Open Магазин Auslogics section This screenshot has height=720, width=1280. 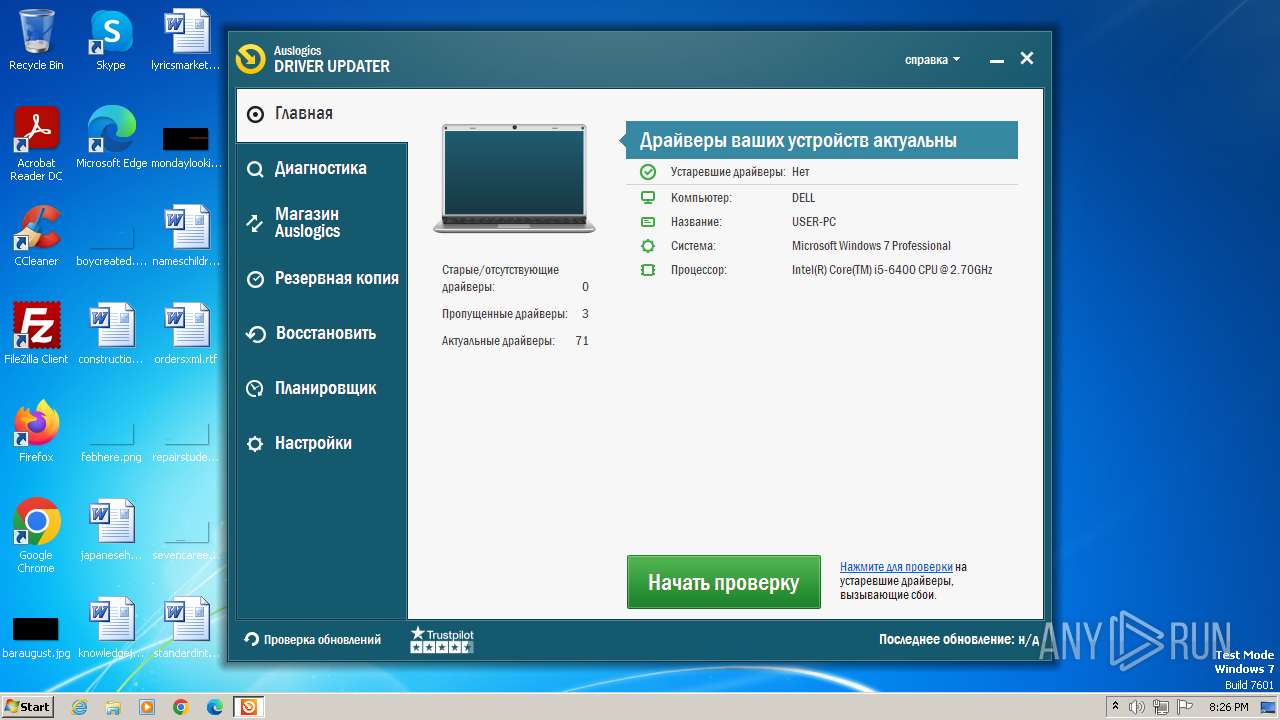322,222
